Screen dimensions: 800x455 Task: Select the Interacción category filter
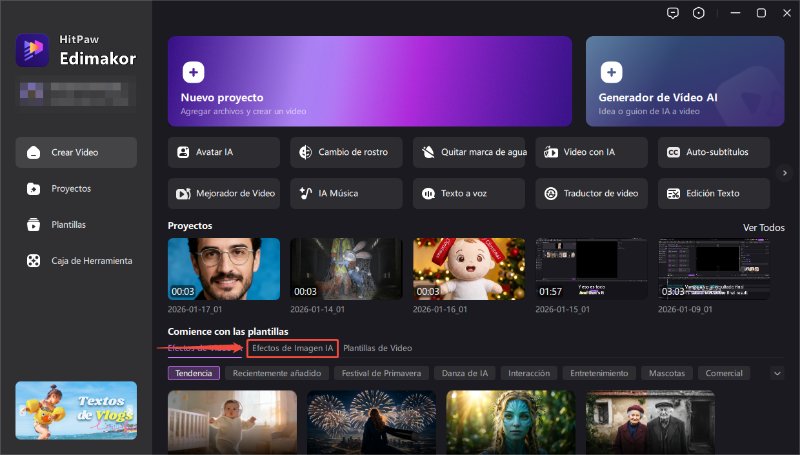click(x=529, y=373)
